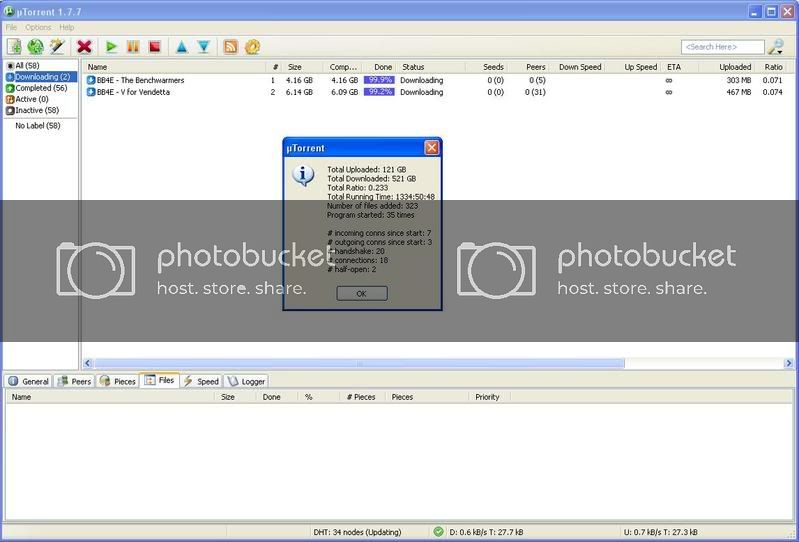Click the Pause torrent icon
Image resolution: width=799 pixels, height=542 pixels.
[133, 47]
